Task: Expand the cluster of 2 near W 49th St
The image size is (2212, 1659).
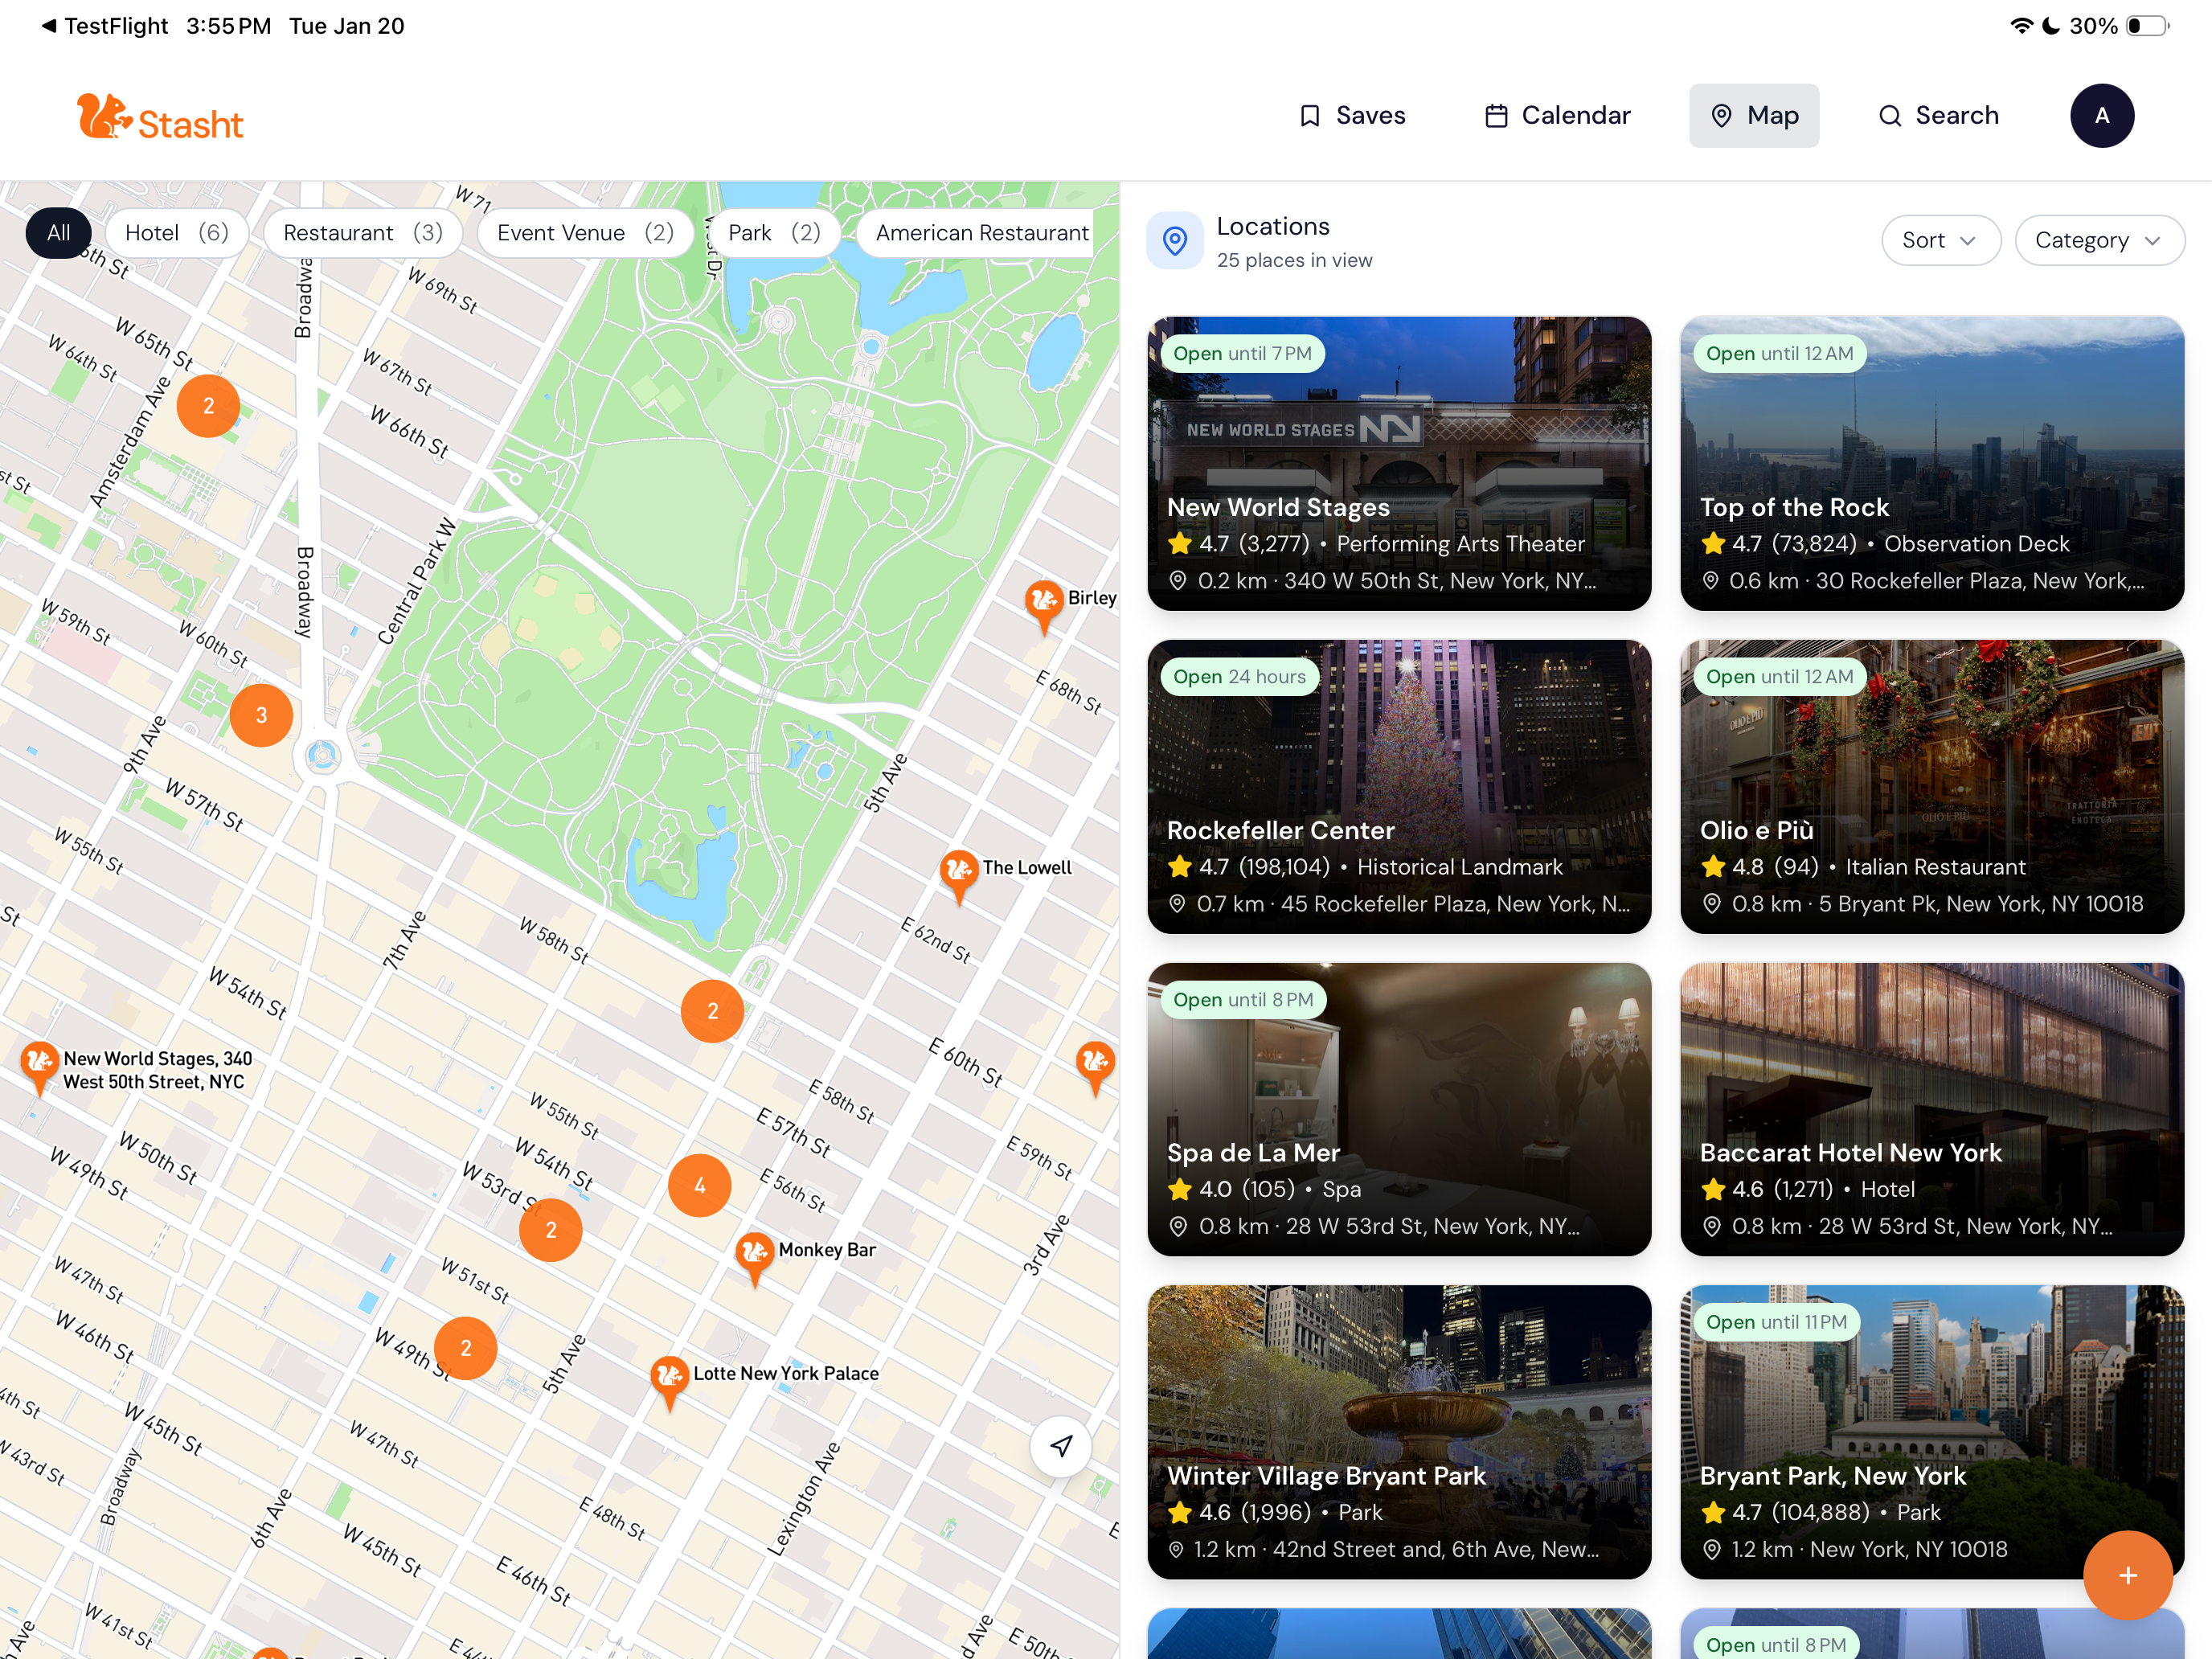Action: 465,1348
